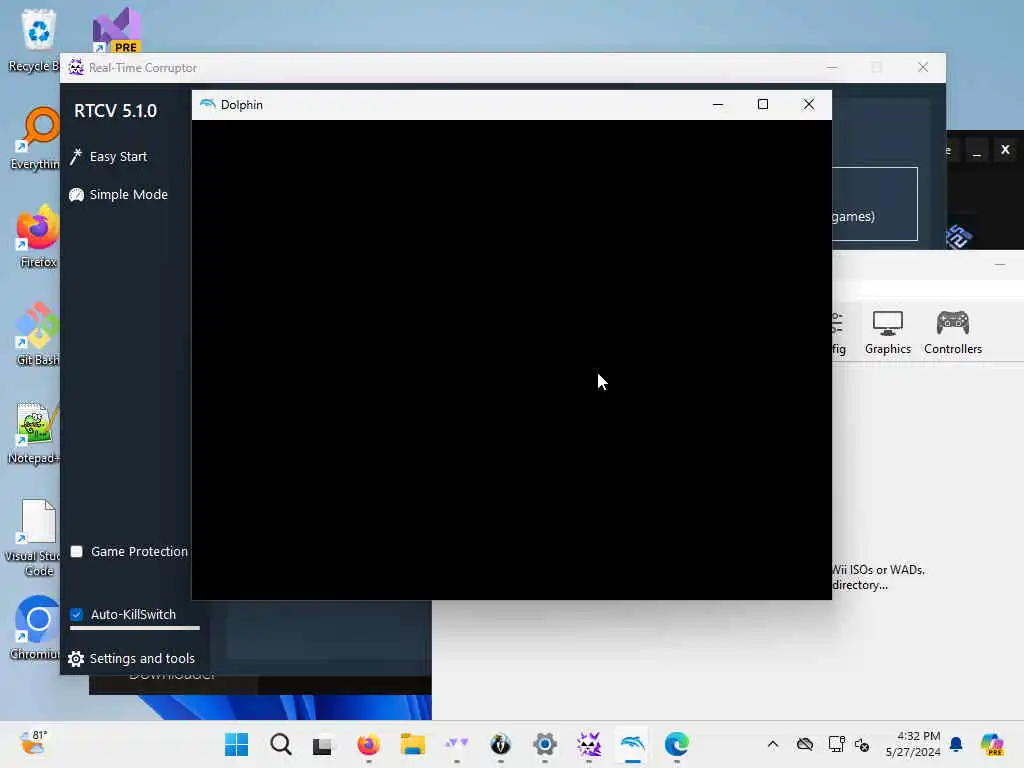Click the Easy Start wand icon

pyautogui.click(x=76, y=157)
